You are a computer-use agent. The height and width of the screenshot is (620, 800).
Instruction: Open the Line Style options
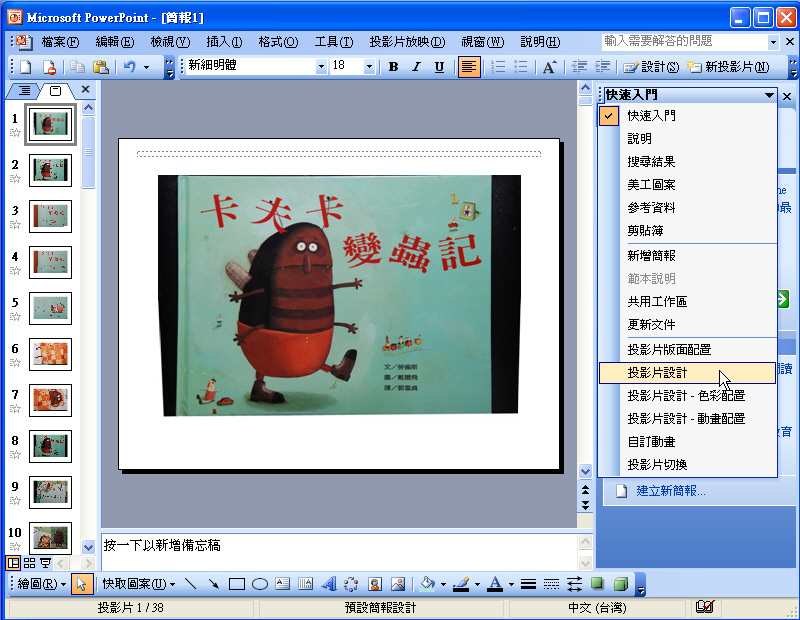[x=529, y=584]
